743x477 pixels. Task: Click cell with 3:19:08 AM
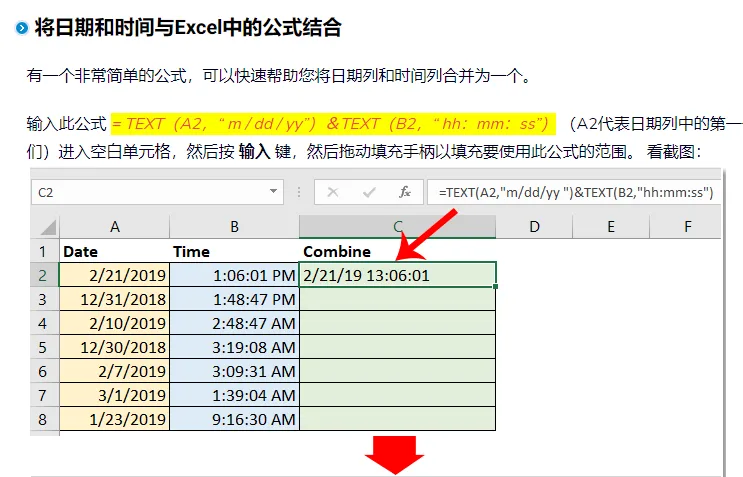234,347
